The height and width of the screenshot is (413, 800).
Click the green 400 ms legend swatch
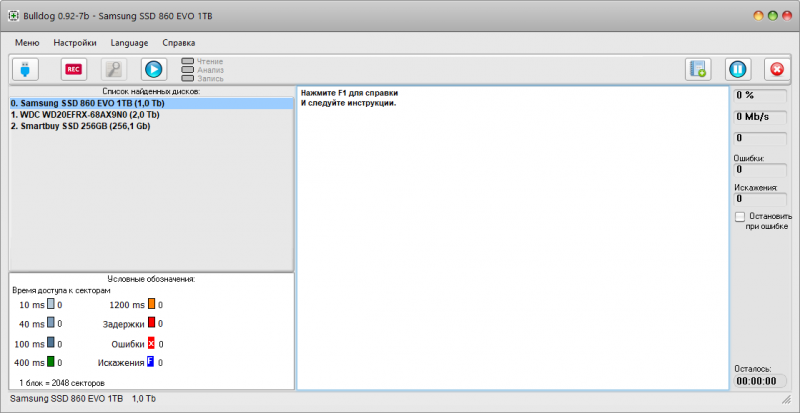click(x=51, y=362)
